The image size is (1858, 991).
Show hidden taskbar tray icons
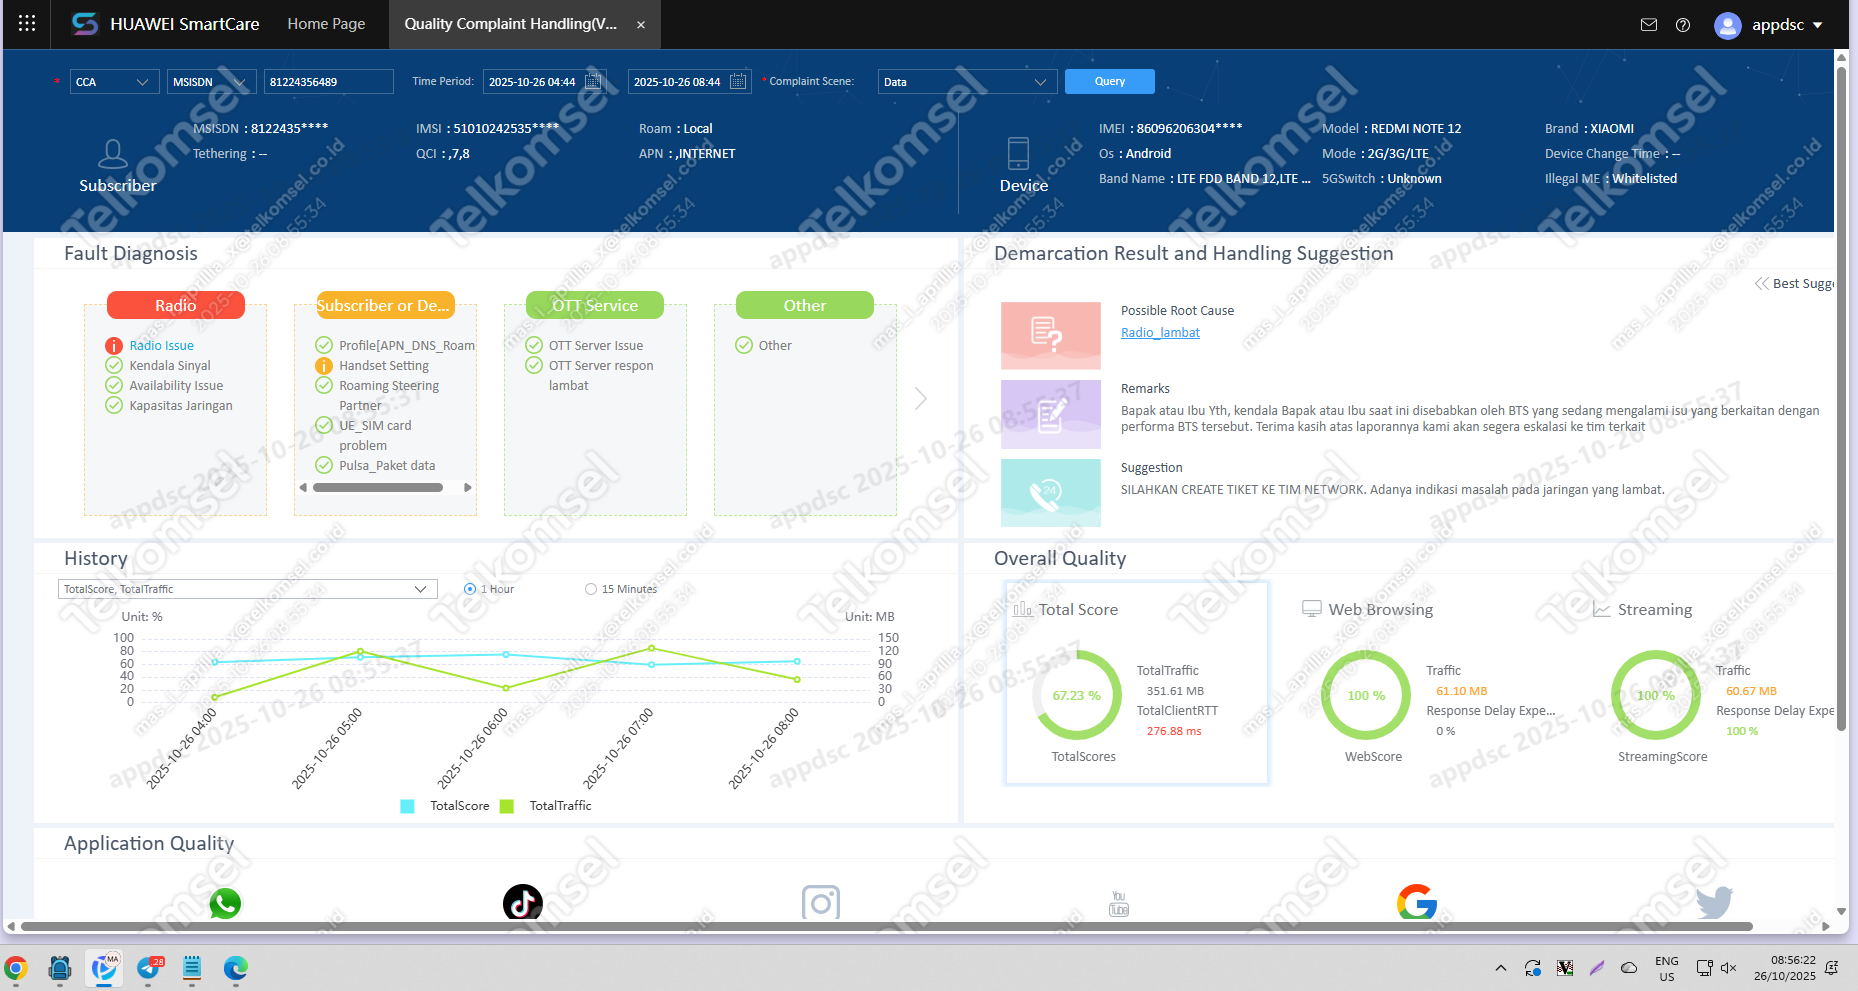(1501, 967)
